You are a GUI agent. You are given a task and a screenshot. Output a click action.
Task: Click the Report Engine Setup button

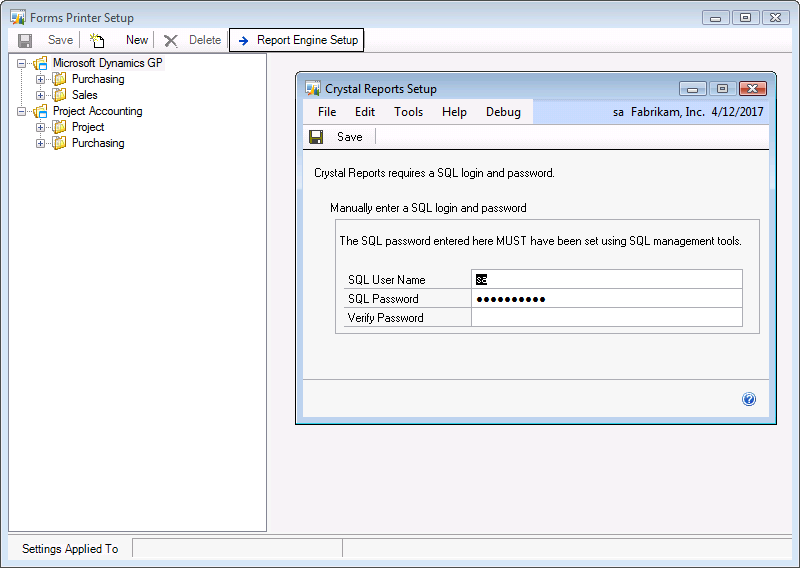point(296,40)
